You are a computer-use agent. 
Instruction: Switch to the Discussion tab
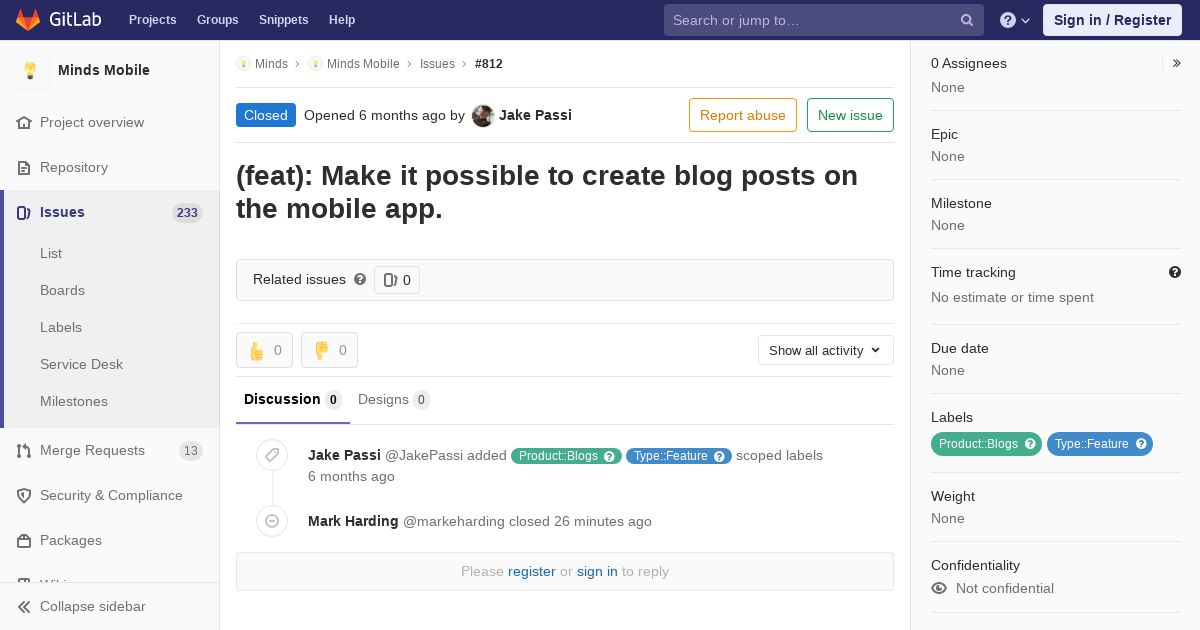pyautogui.click(x=293, y=399)
